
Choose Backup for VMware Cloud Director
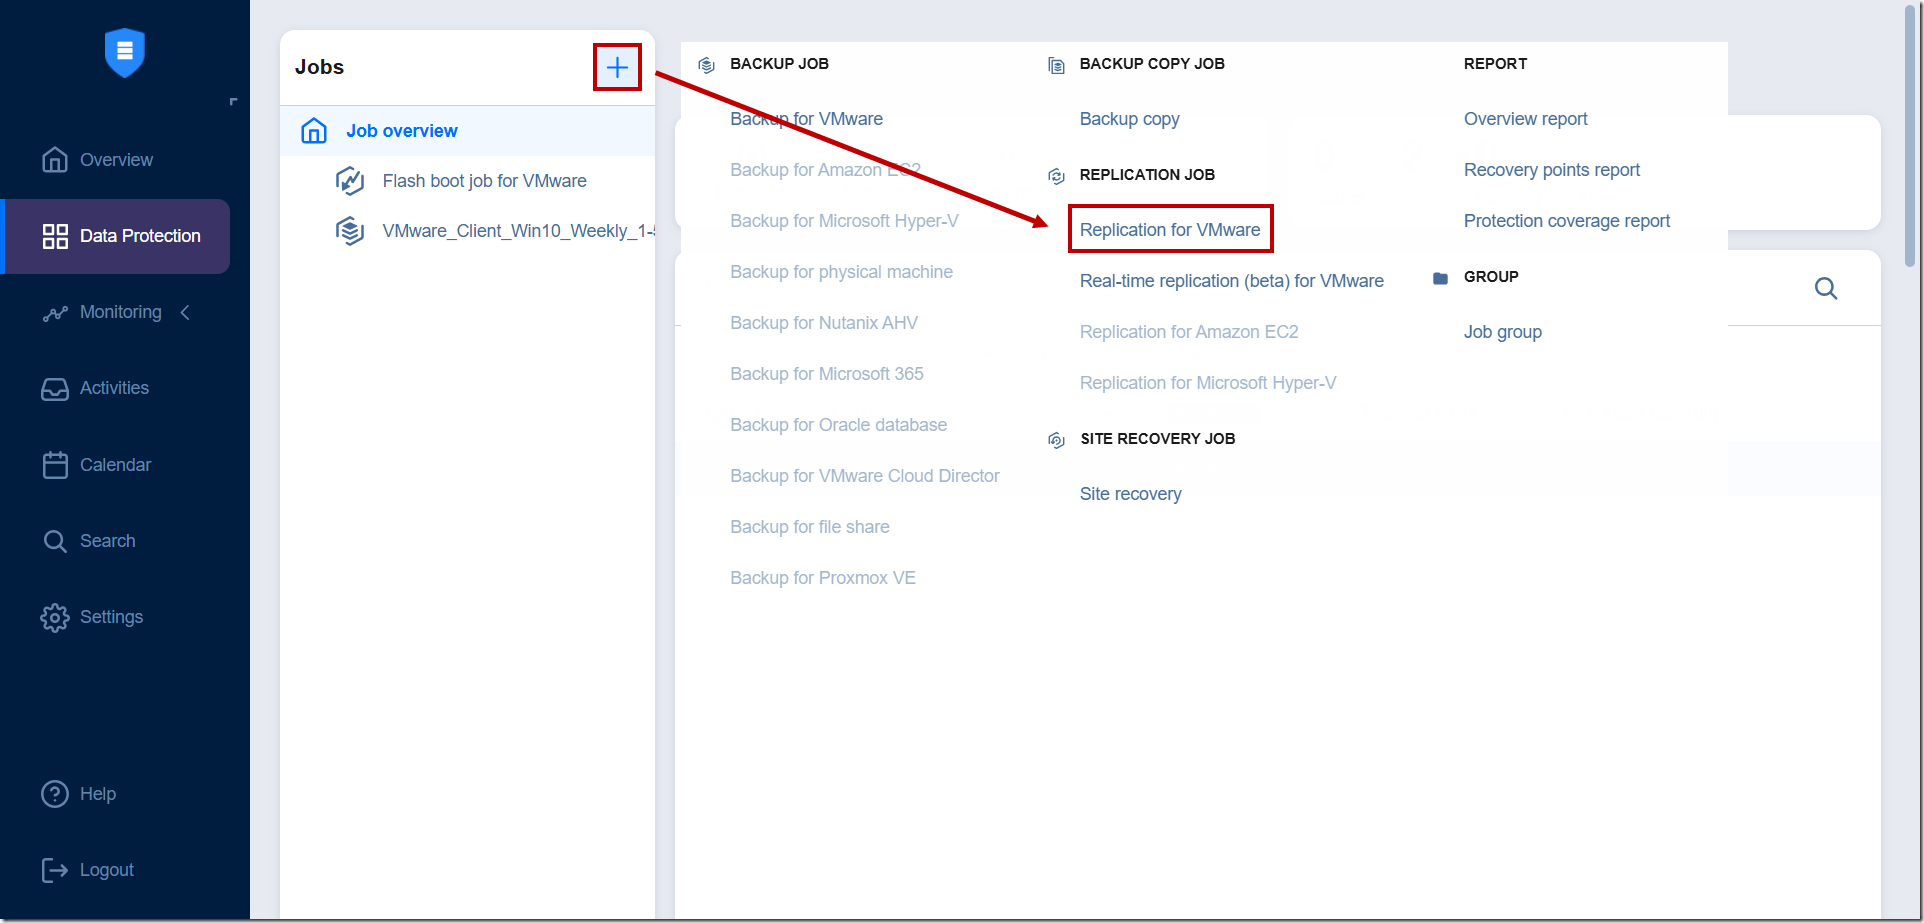[864, 476]
